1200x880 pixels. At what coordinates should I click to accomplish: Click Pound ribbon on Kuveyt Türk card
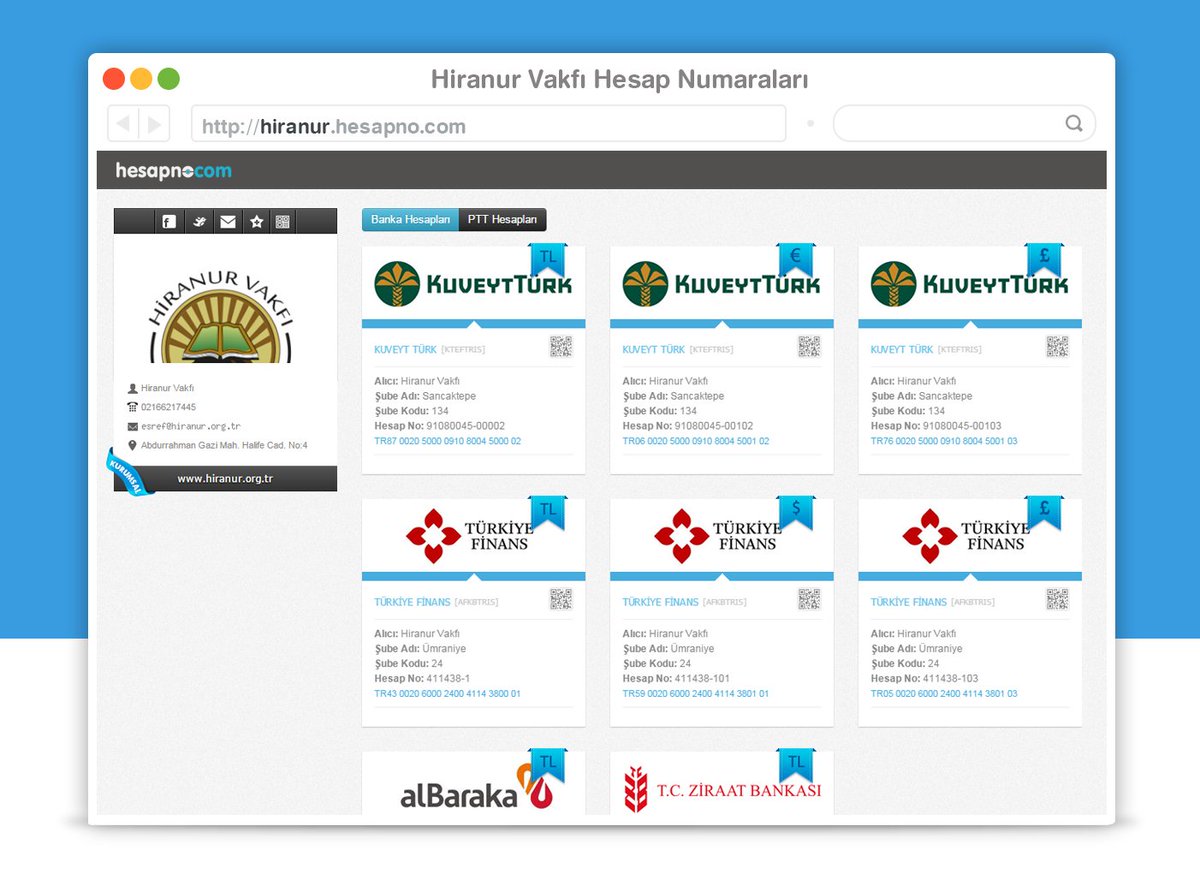pos(1044,259)
